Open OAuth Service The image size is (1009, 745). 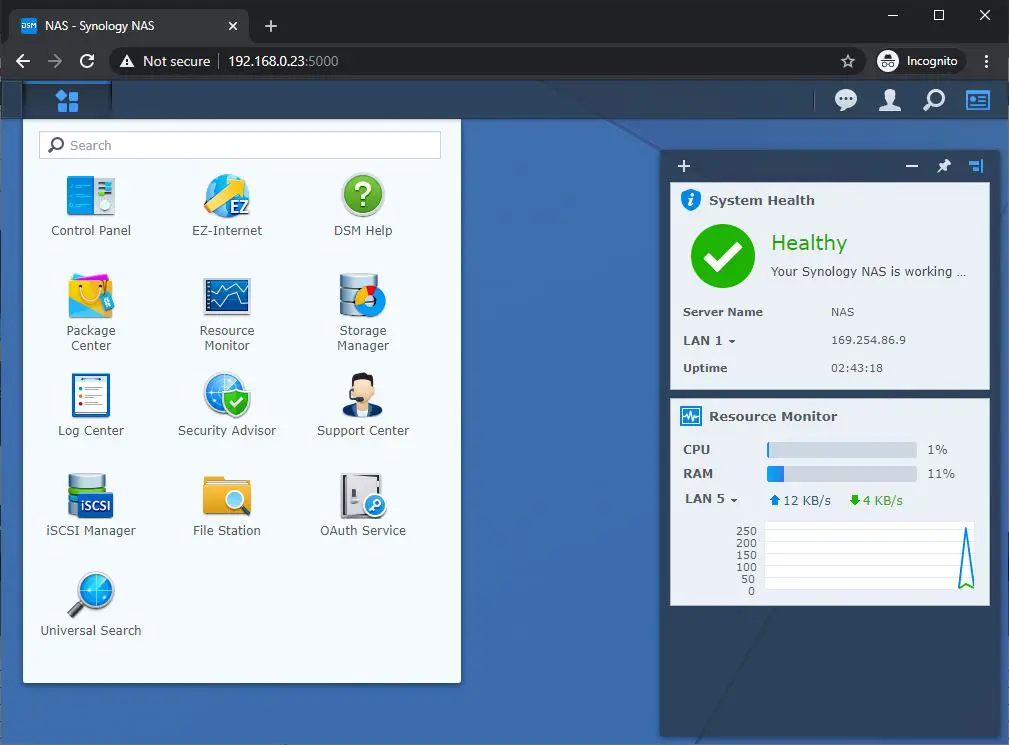pyautogui.click(x=363, y=506)
